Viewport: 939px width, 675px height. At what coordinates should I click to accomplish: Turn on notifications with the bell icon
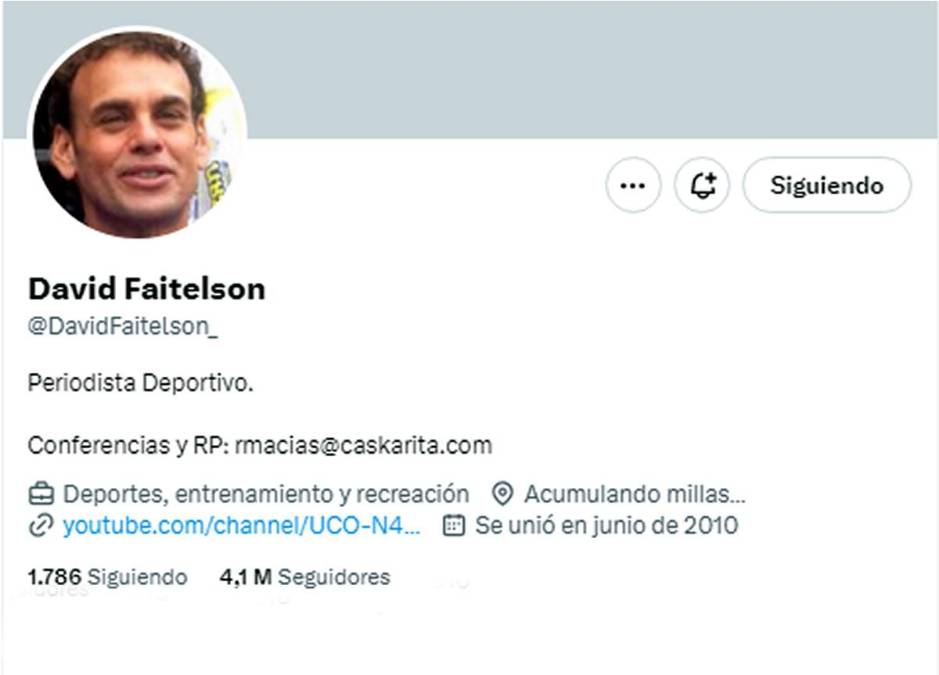tap(702, 185)
